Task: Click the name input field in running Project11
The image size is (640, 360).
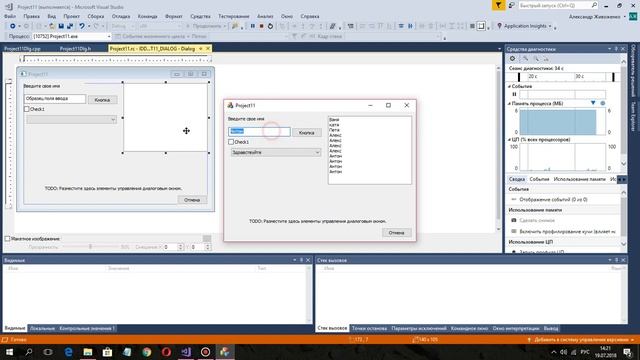Action: tap(260, 131)
